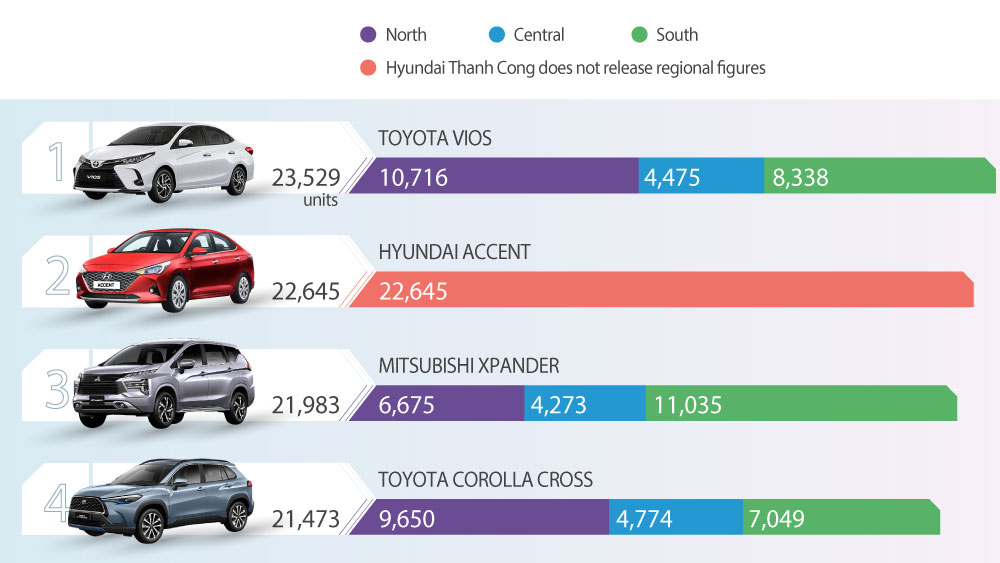Click the blue Central legend dot
The width and height of the screenshot is (1000, 563).
coord(496,35)
